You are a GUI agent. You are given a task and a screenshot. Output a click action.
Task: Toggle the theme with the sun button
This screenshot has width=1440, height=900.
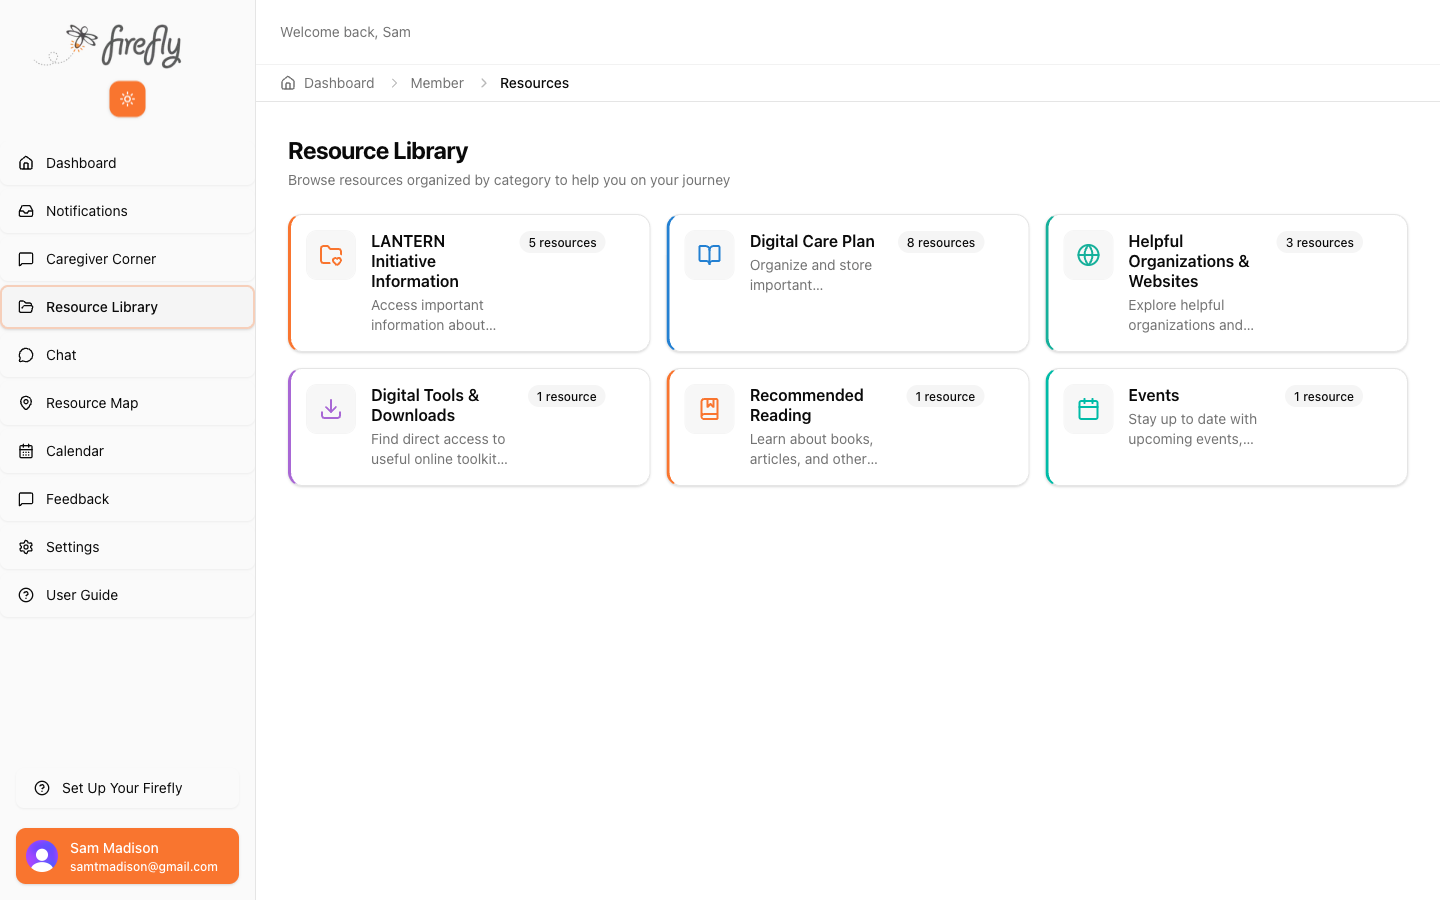[126, 99]
